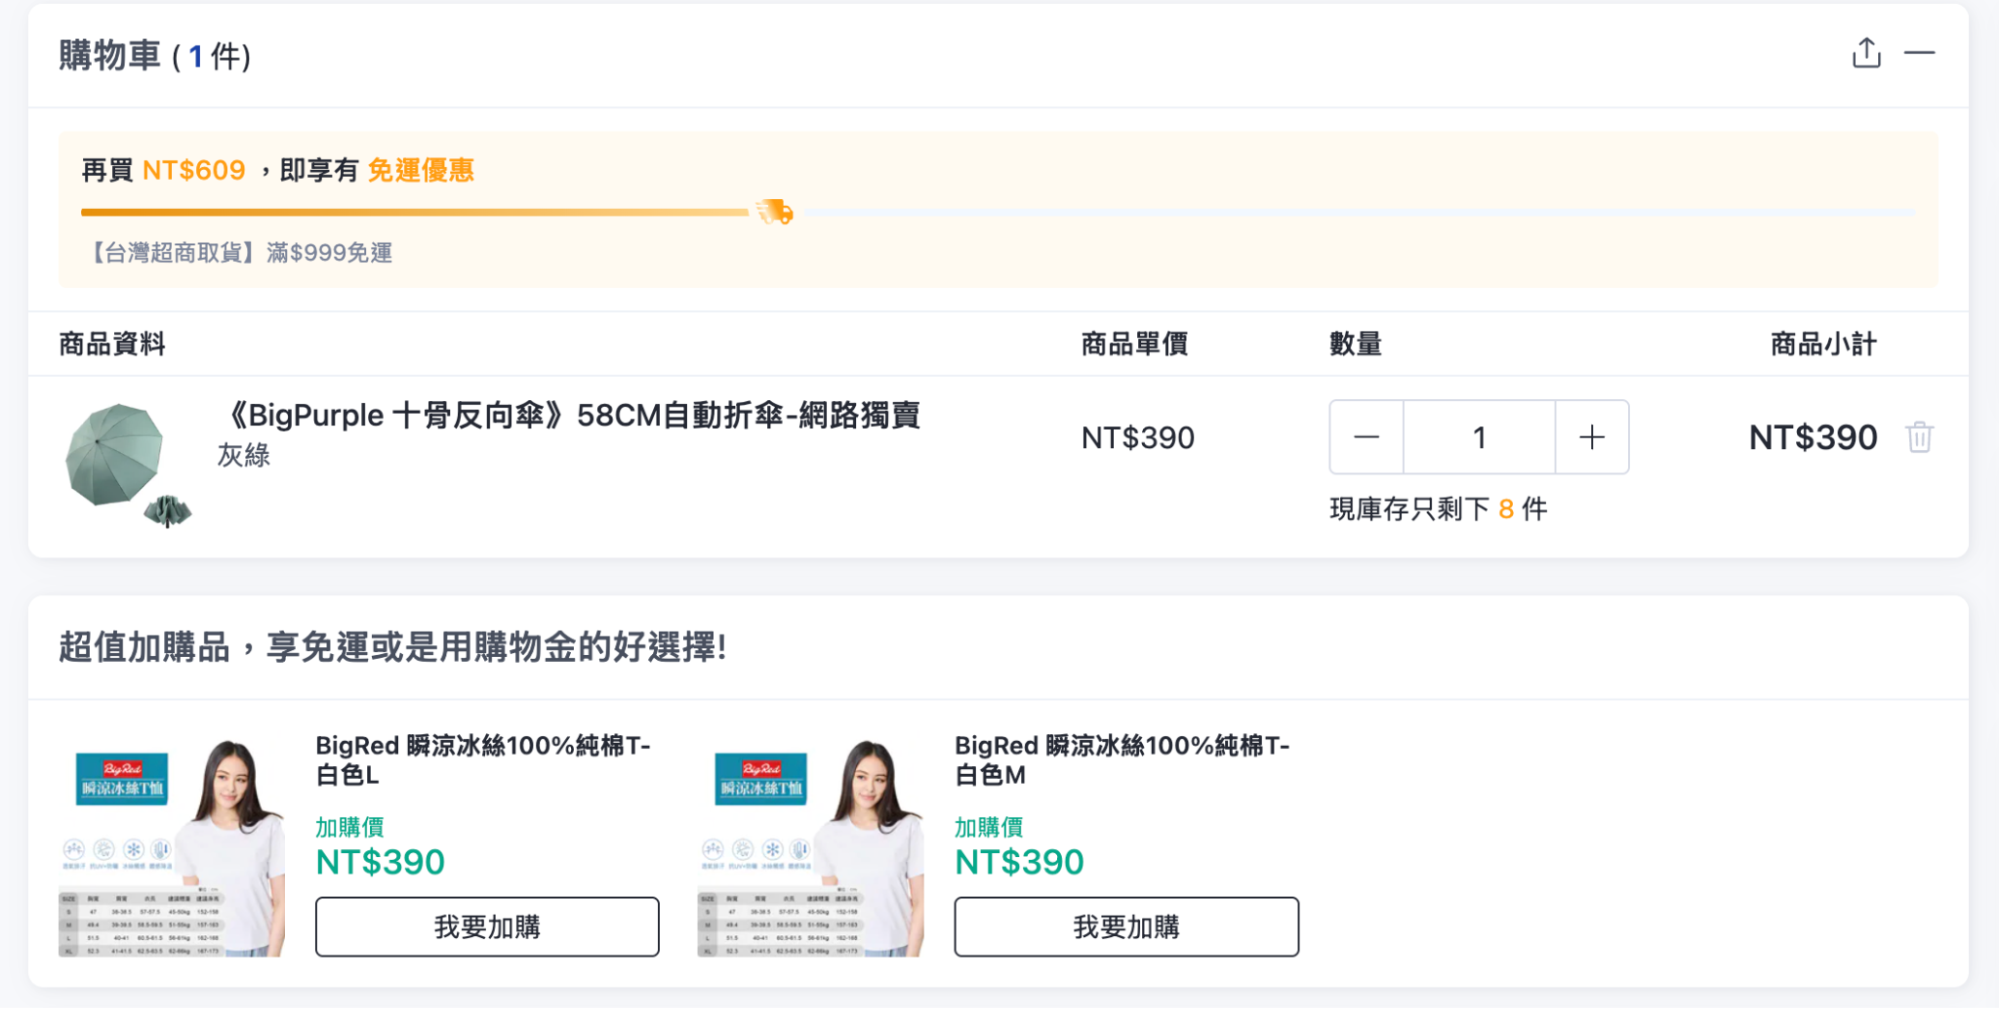Open the BigRed 白色M T-shirt image

pos(810,847)
